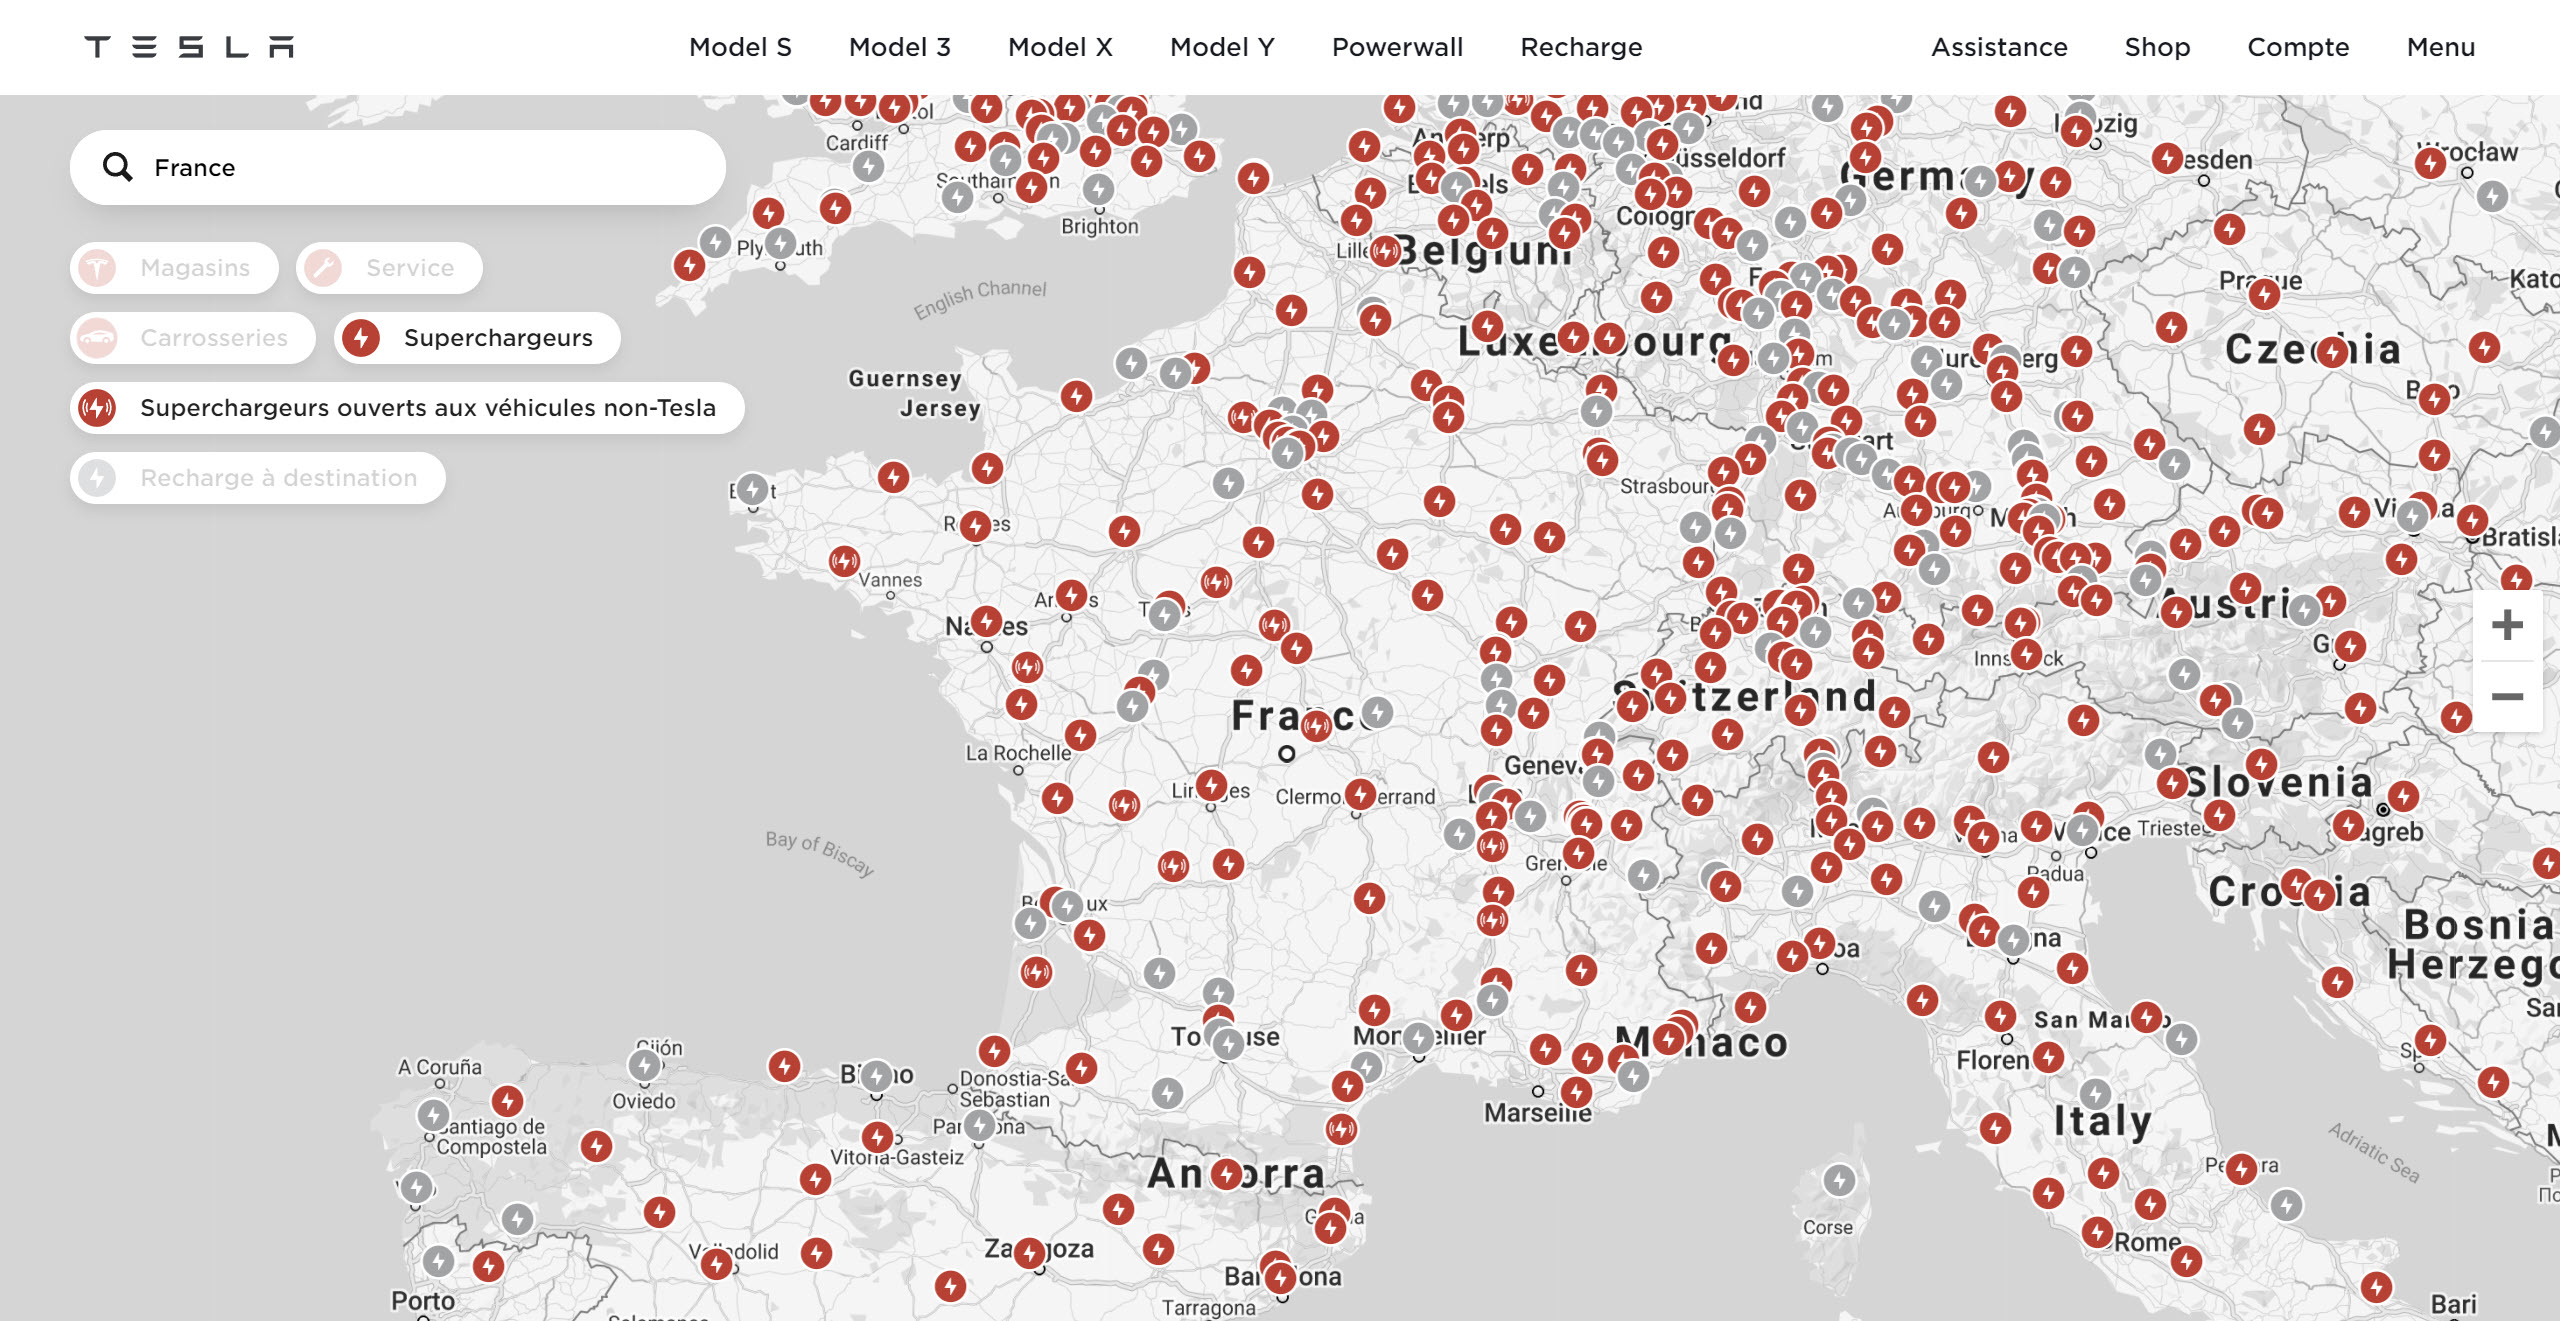This screenshot has width=2560, height=1321.
Task: Open the Model 3 menu item
Action: coord(899,47)
